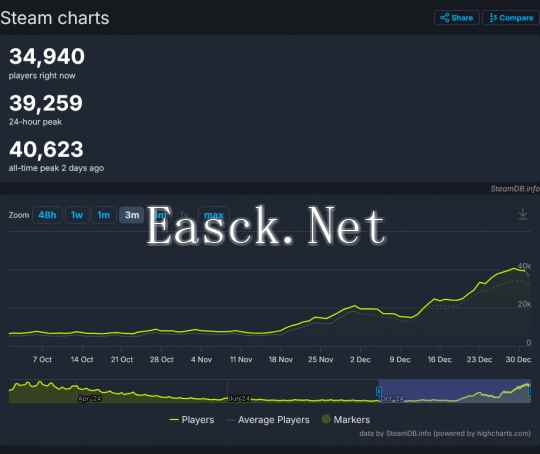This screenshot has height=454, width=540.
Task: Toggle the Players series in legend
Action: tap(192, 420)
